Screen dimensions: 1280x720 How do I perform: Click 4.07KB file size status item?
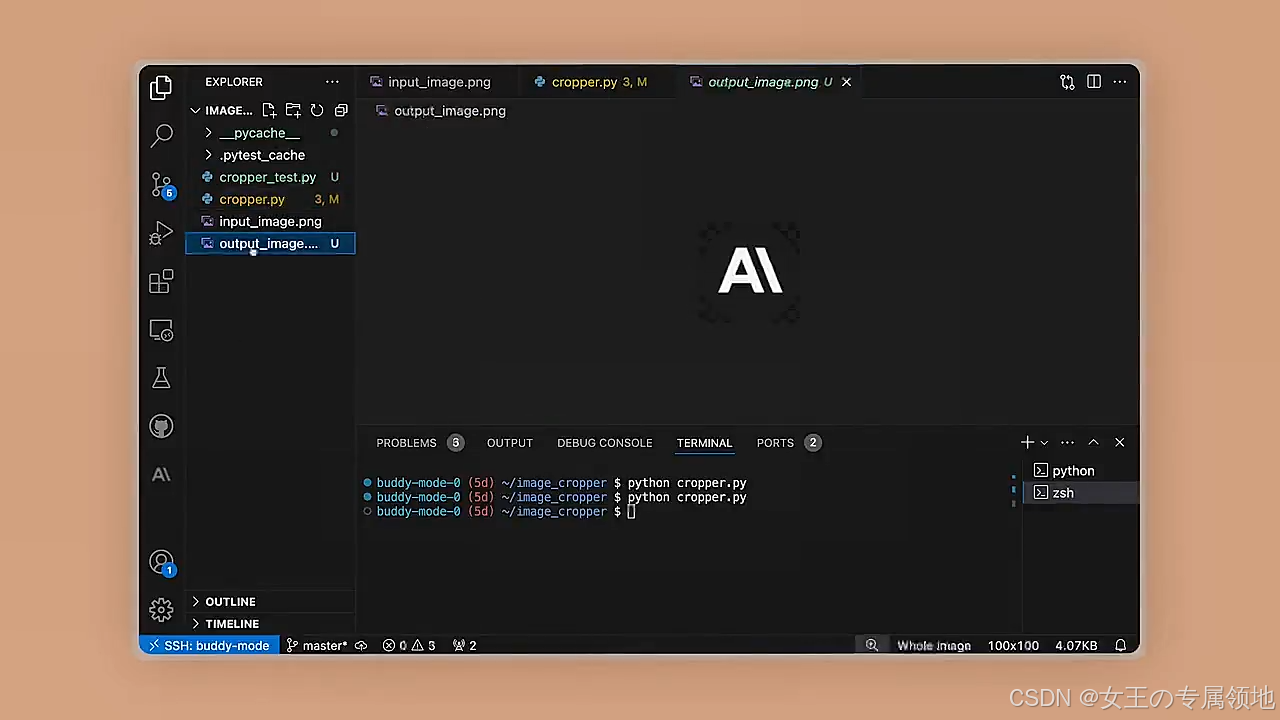[1076, 646]
